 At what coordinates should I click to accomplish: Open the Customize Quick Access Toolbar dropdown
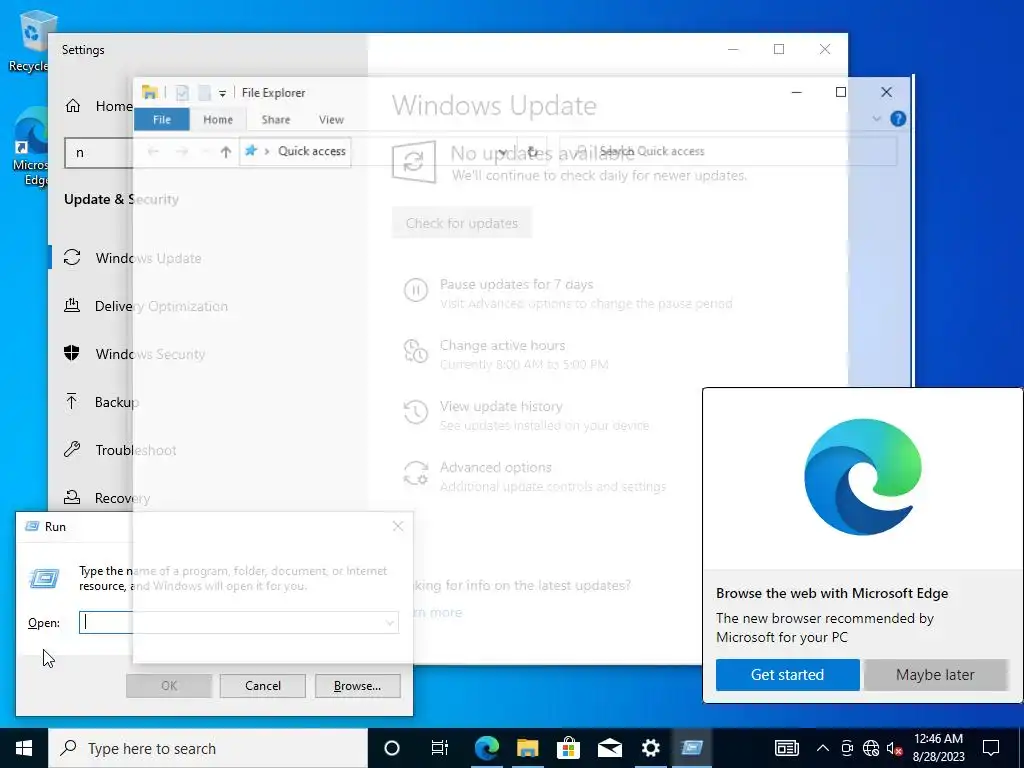223,93
